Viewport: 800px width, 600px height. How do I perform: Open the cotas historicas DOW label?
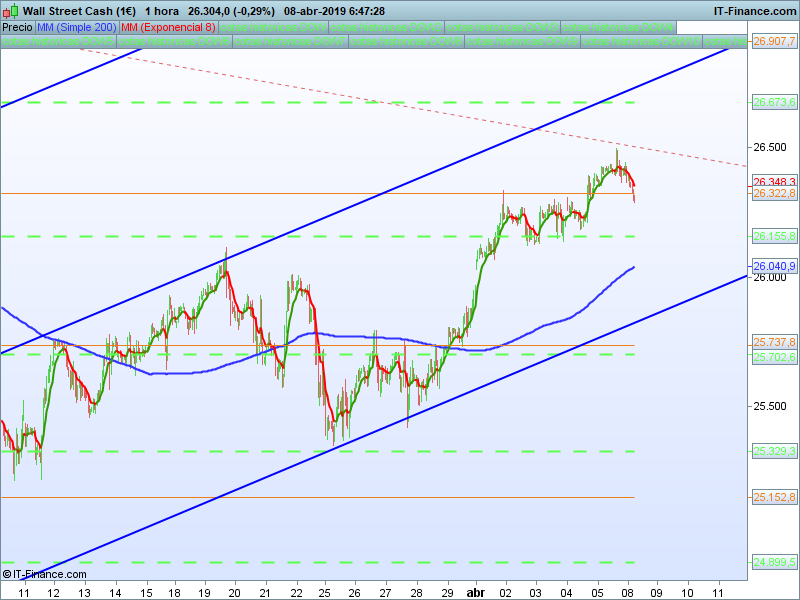(x=273, y=27)
